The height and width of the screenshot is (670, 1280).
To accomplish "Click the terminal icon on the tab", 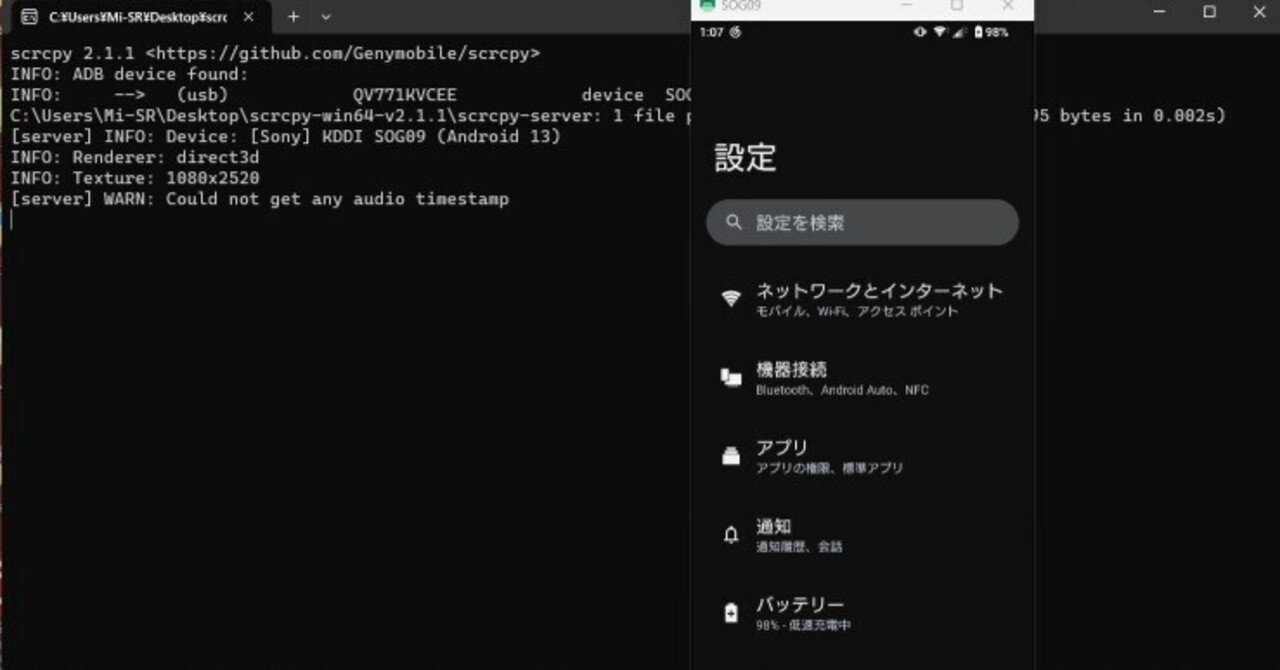I will click(x=30, y=17).
